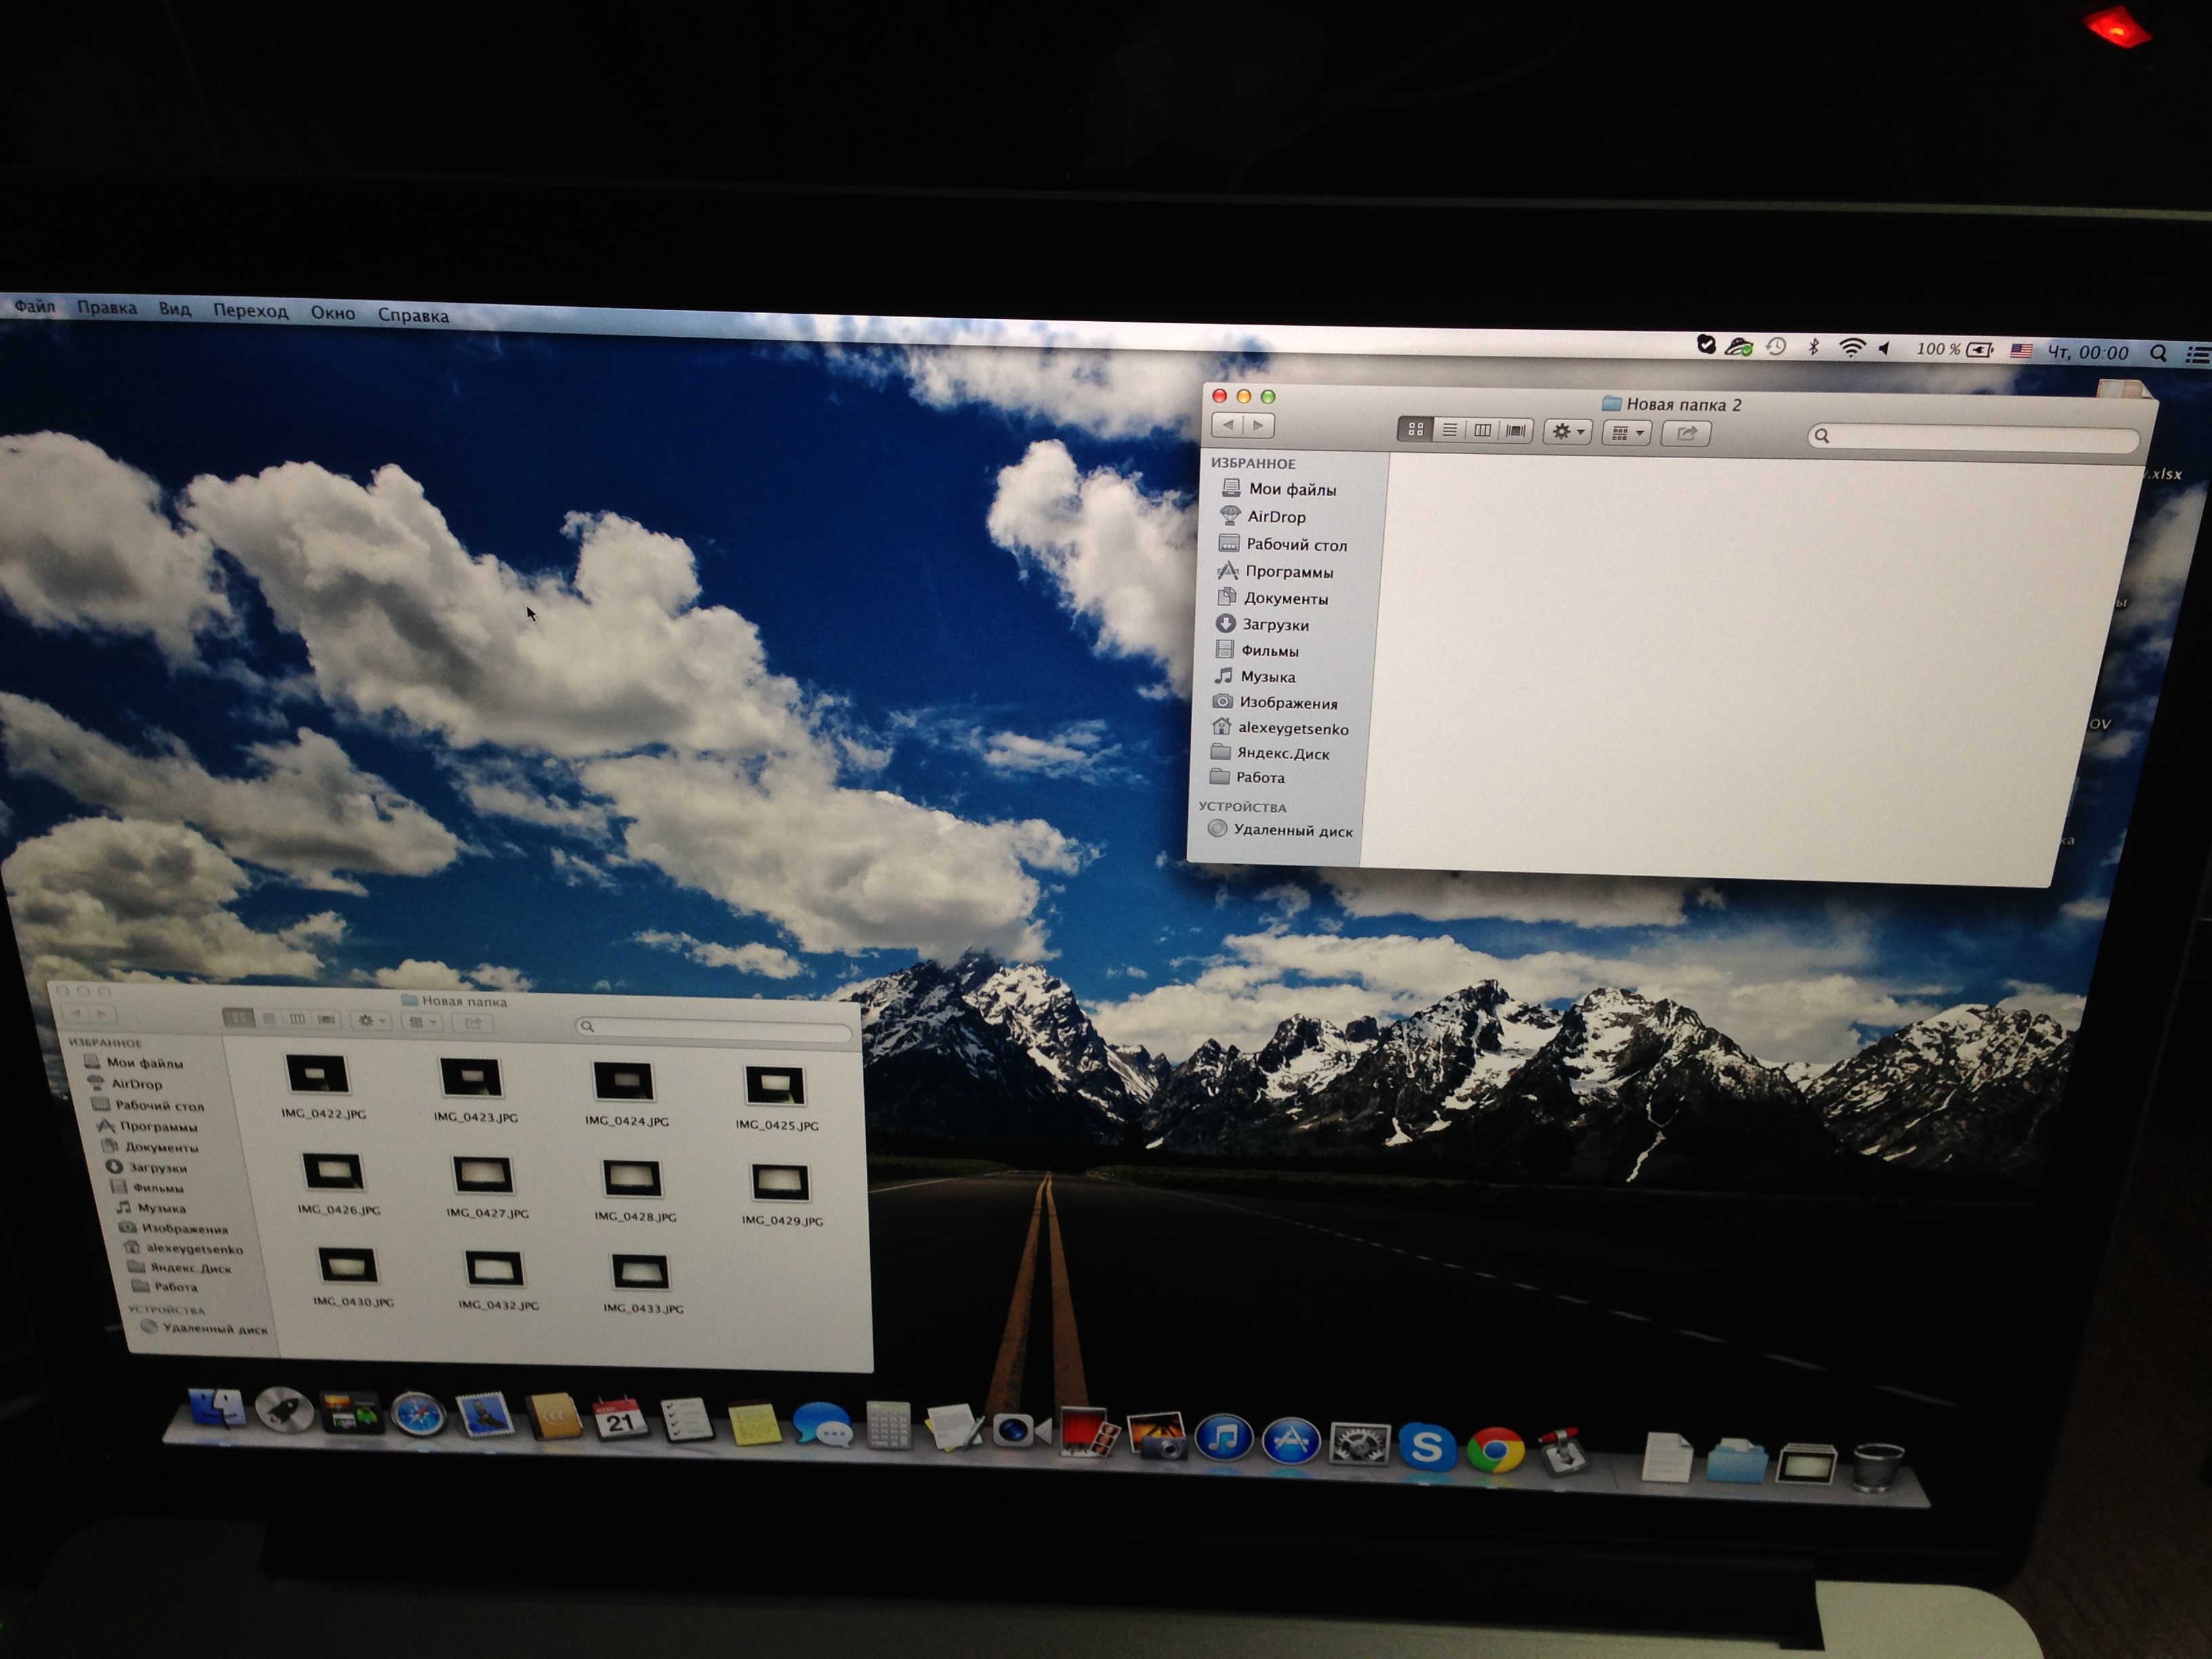Open Spotlight search magnifier in menu bar
This screenshot has height=1659, width=2212.
coord(2158,353)
